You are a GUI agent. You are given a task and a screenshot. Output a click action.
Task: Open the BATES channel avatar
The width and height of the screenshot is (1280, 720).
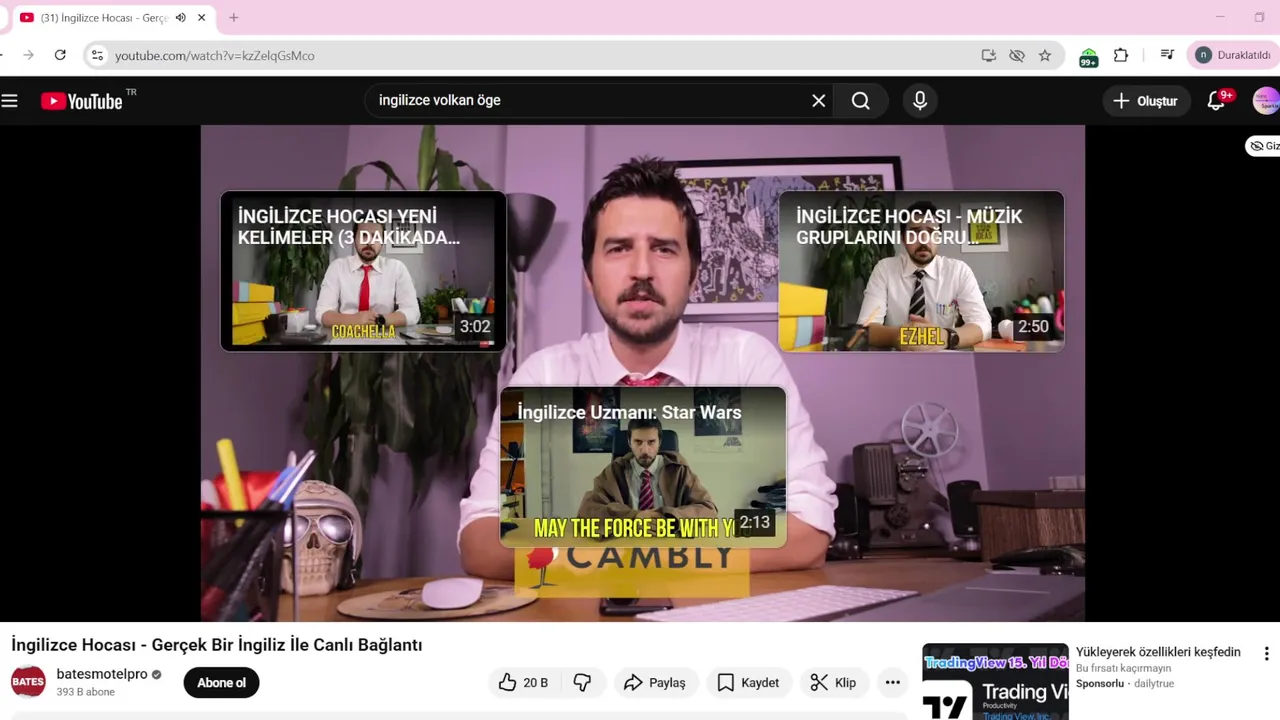coord(28,682)
